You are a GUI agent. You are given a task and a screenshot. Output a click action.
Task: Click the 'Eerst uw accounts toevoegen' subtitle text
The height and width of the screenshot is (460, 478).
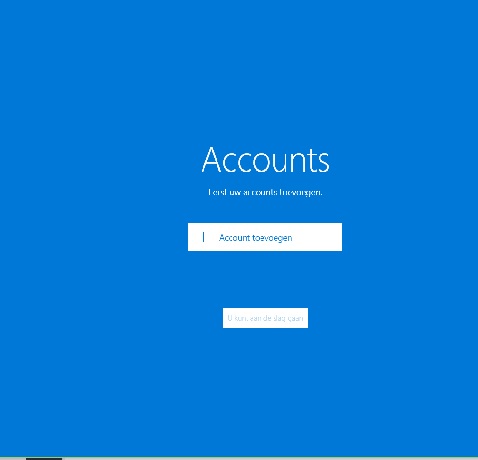pyautogui.click(x=265, y=192)
